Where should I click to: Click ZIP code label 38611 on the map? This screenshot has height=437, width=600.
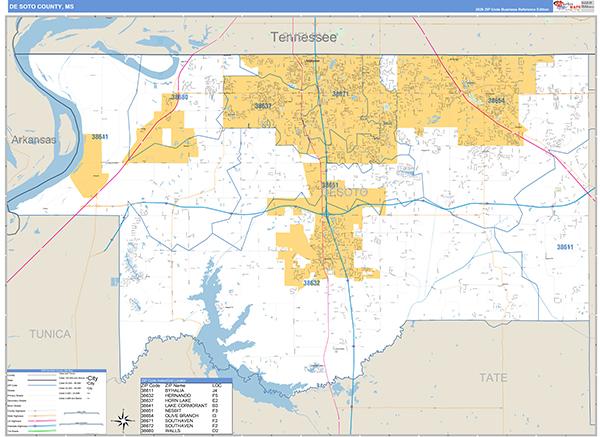click(565, 247)
